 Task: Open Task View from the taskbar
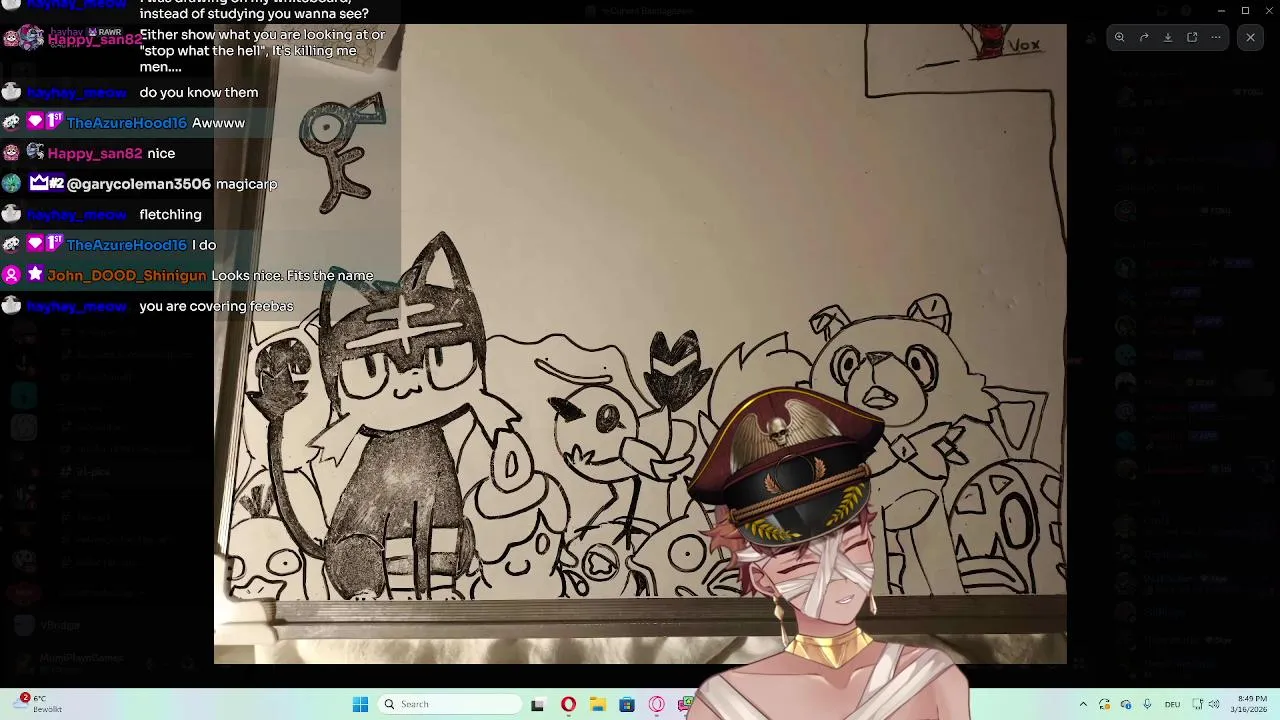click(537, 704)
